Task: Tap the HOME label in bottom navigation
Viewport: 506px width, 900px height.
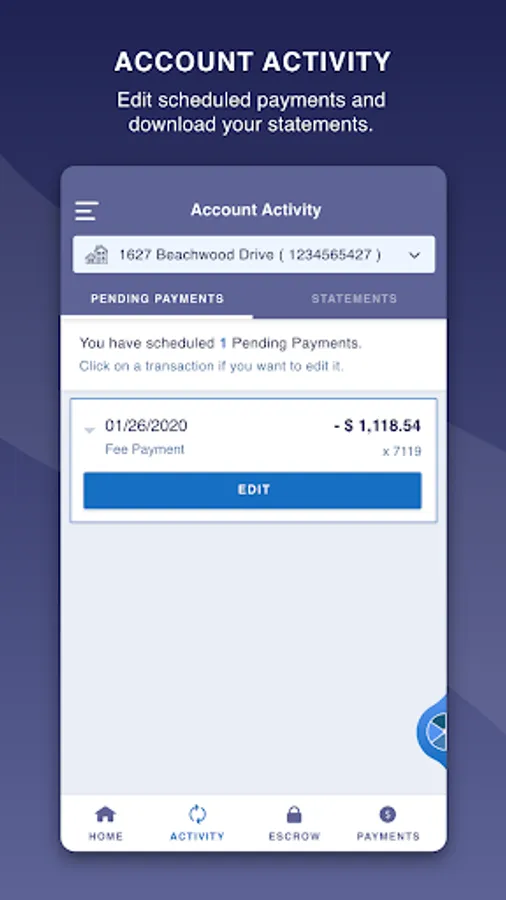Action: pos(106,836)
